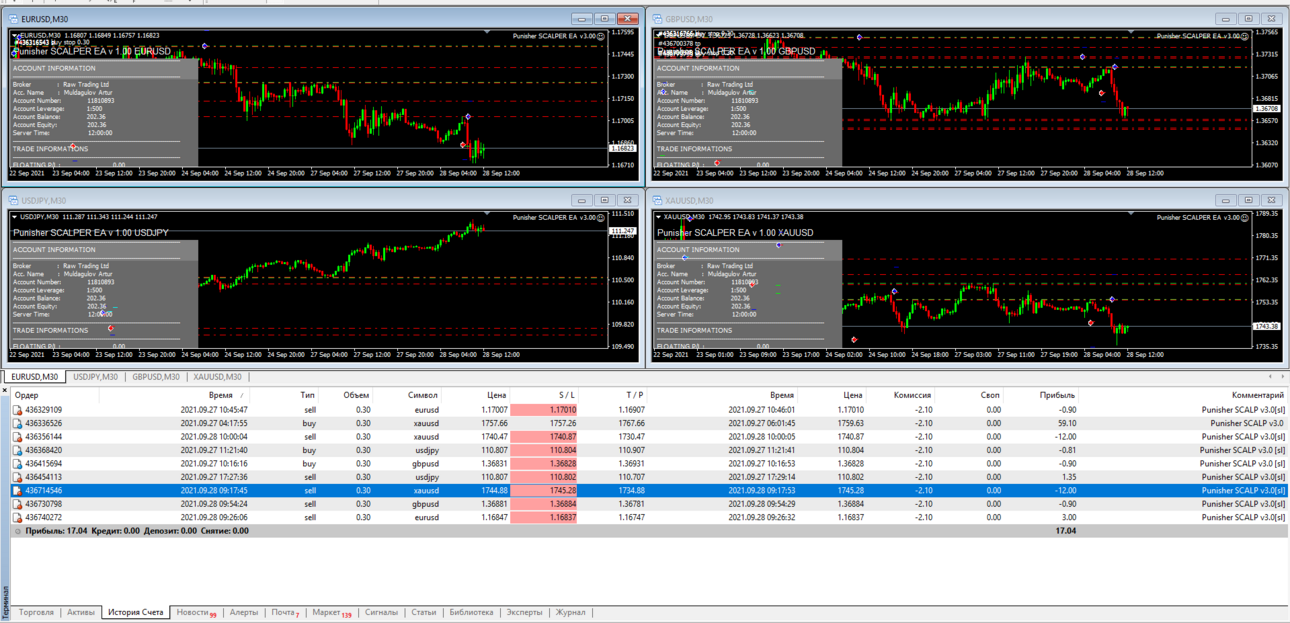Click the 59.10 profit cell
Image resolution: width=1290 pixels, height=623 pixels.
(1066, 423)
